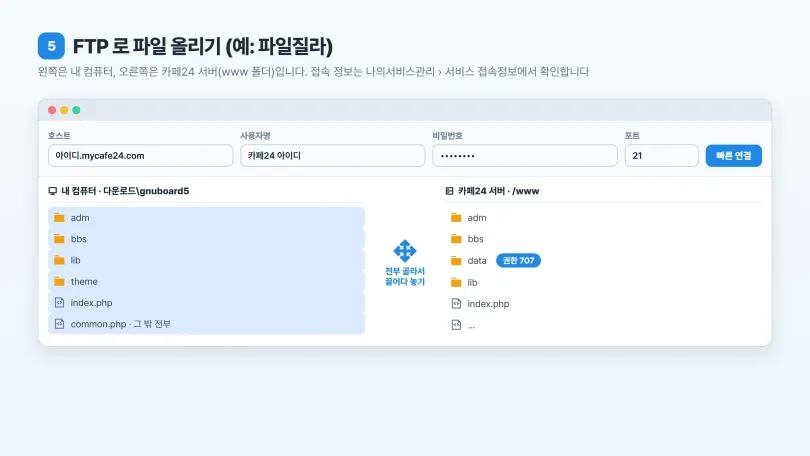Select 'adm' folder name in local pane
The height and width of the screenshot is (456, 810).
(80, 217)
